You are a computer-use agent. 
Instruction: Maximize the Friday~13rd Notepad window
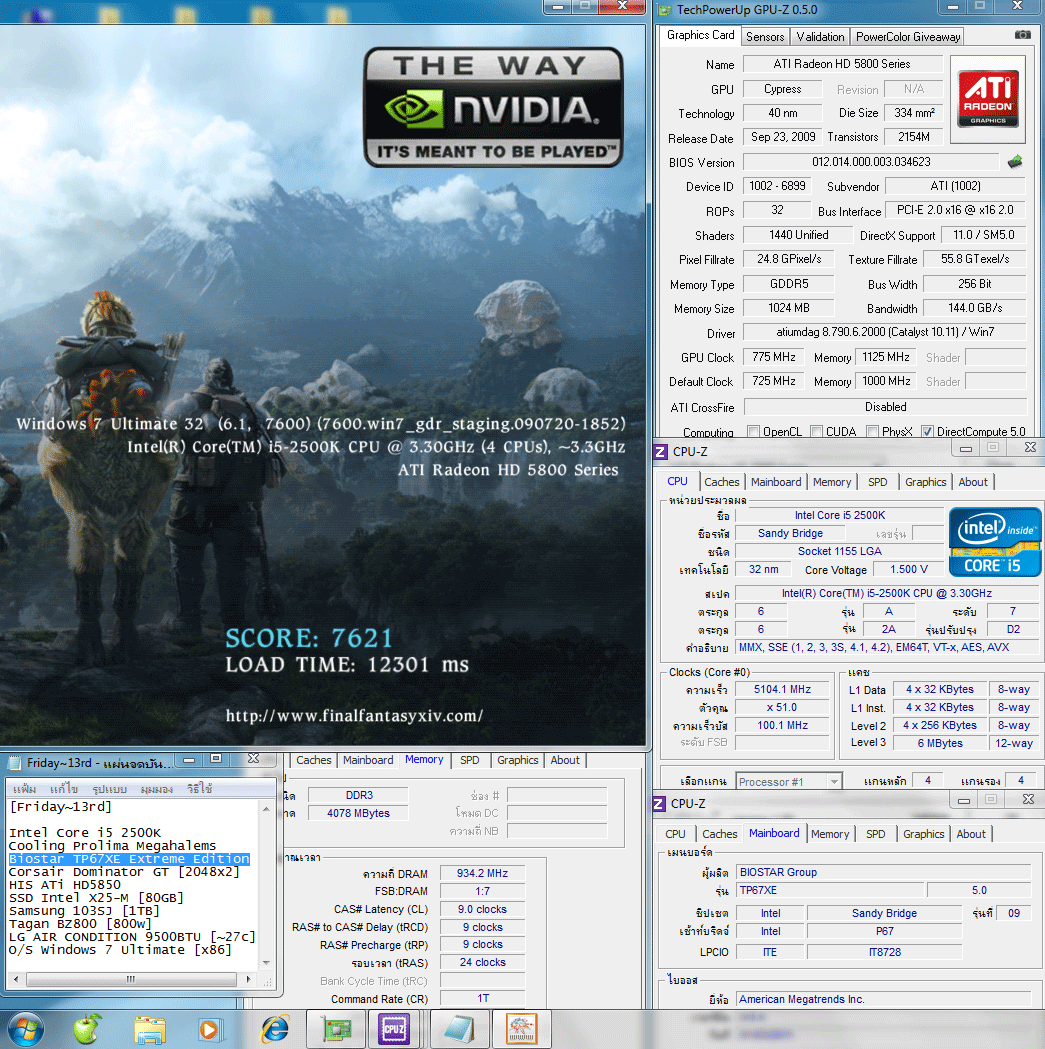tap(215, 759)
